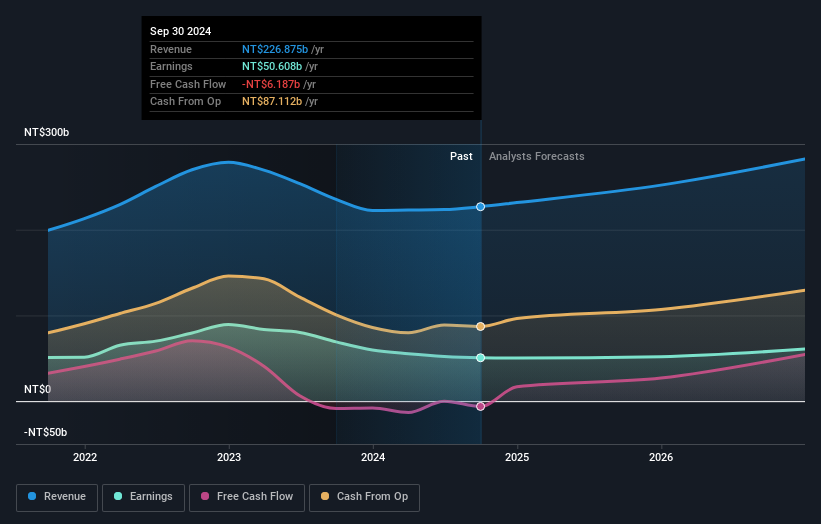This screenshot has width=821, height=524.
Task: Click the Free Cash Flow label in tooltip
Action: [188, 84]
